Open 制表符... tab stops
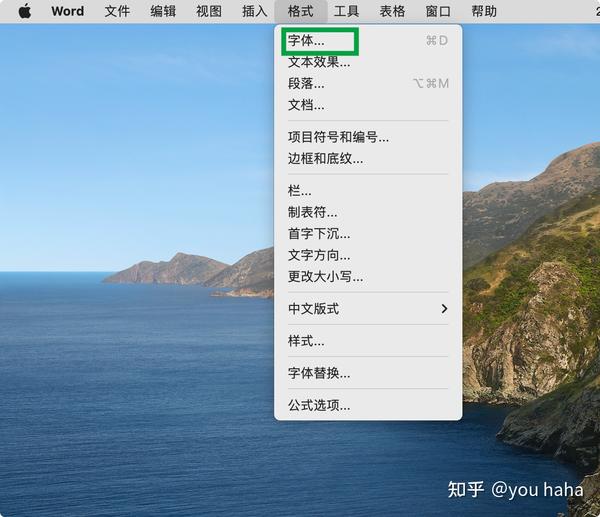 coord(368,212)
